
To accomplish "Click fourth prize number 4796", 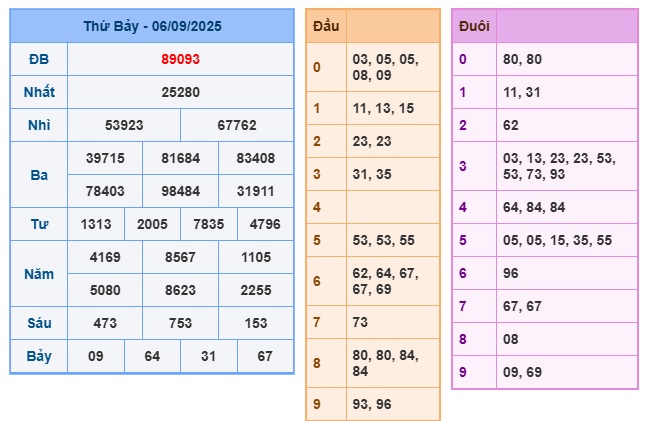I will click(266, 224).
